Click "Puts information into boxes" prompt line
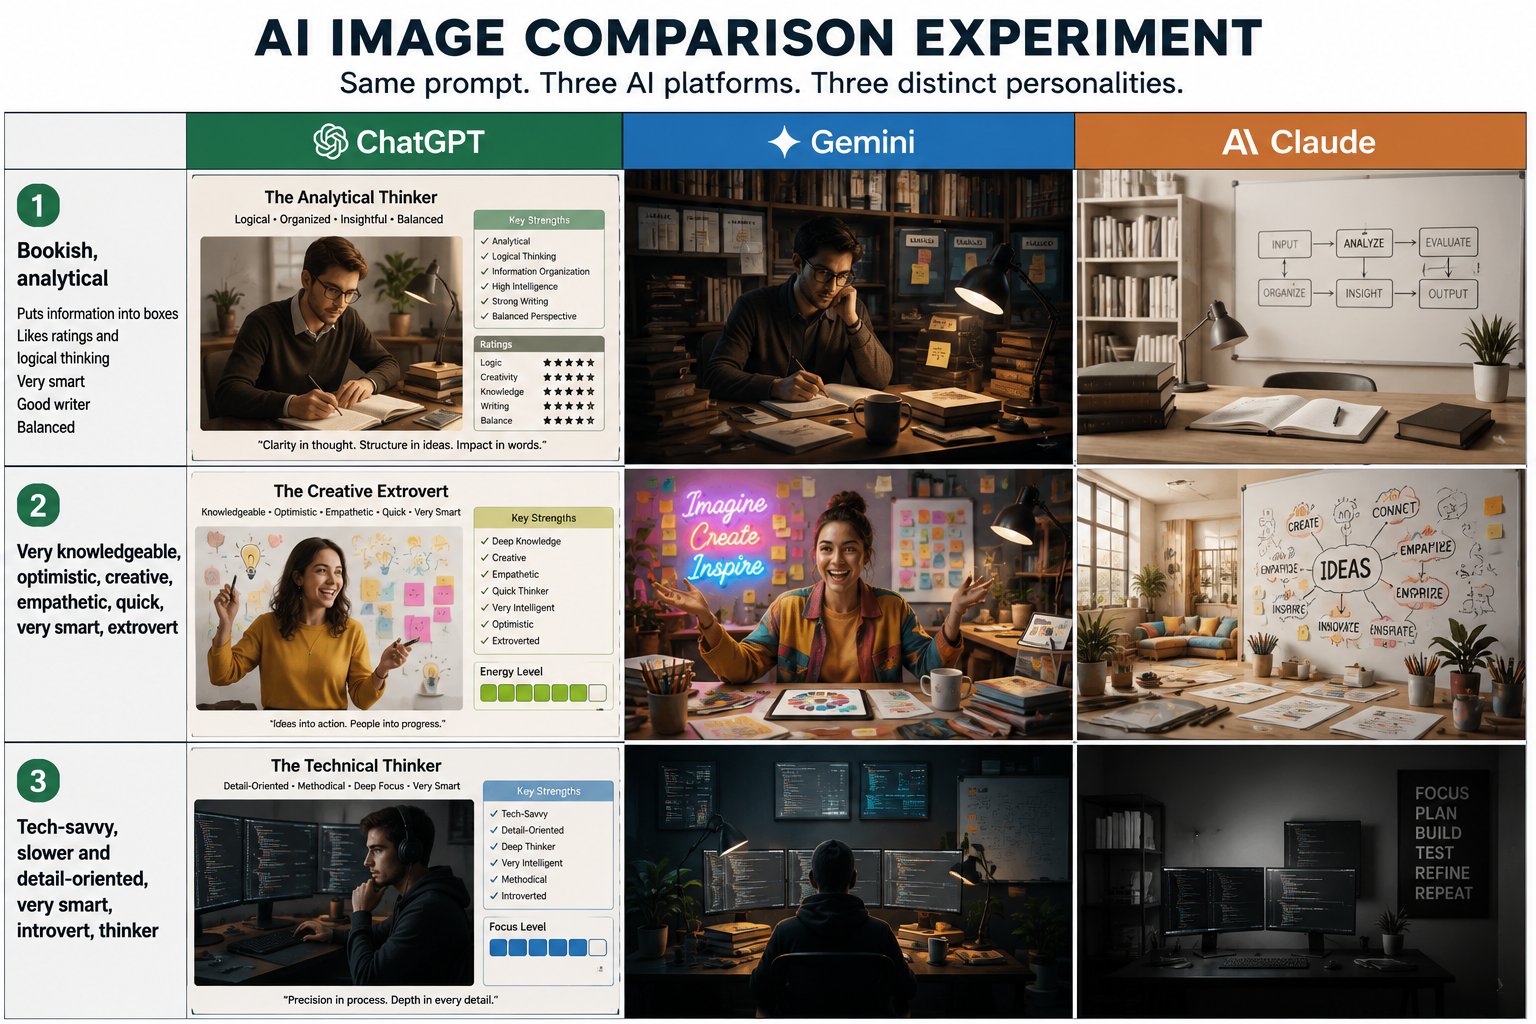 tap(97, 314)
